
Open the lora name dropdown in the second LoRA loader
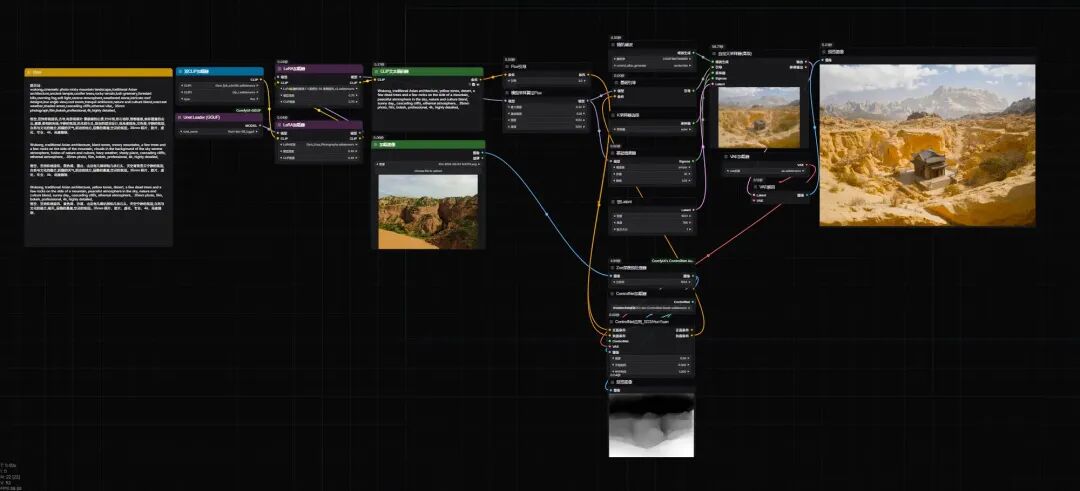click(319, 145)
